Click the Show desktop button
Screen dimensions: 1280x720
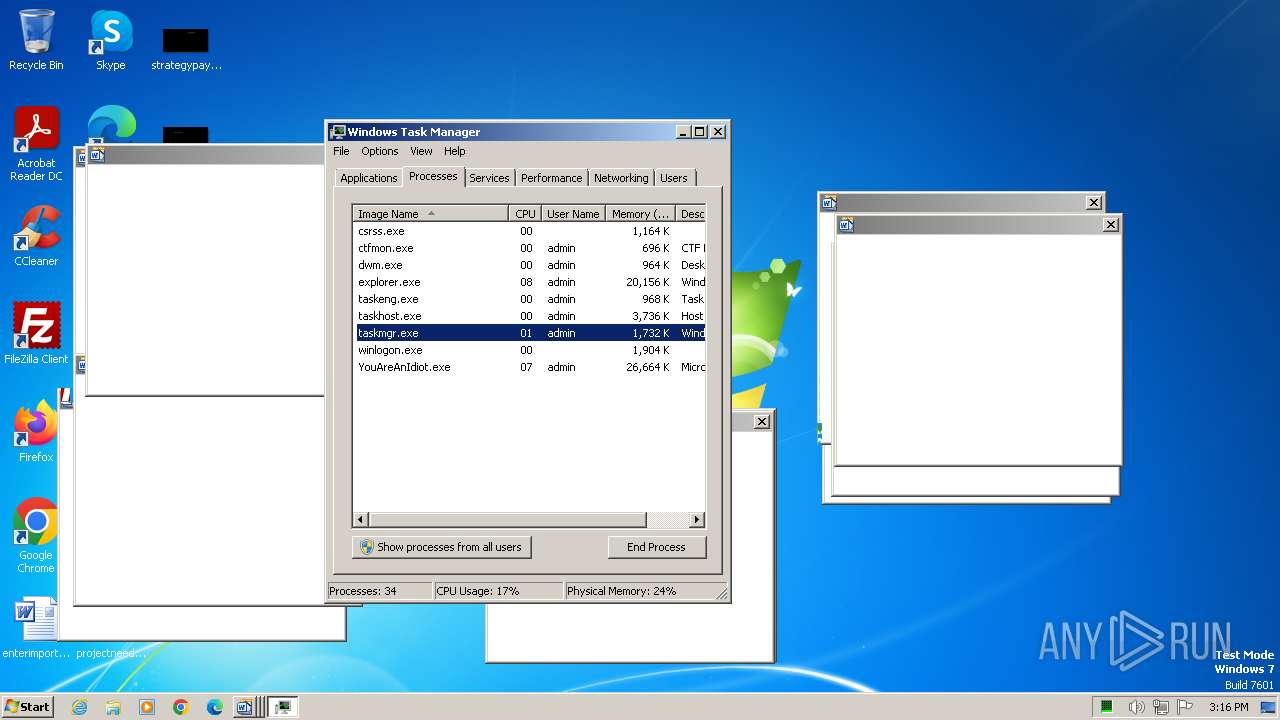(x=1270, y=707)
